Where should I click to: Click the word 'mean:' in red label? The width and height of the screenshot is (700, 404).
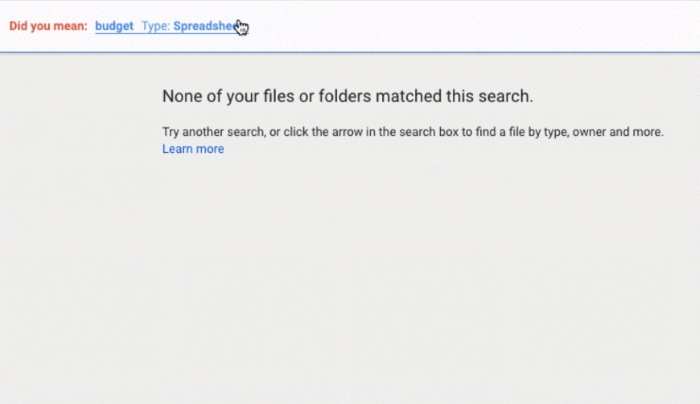pyautogui.click(x=71, y=26)
